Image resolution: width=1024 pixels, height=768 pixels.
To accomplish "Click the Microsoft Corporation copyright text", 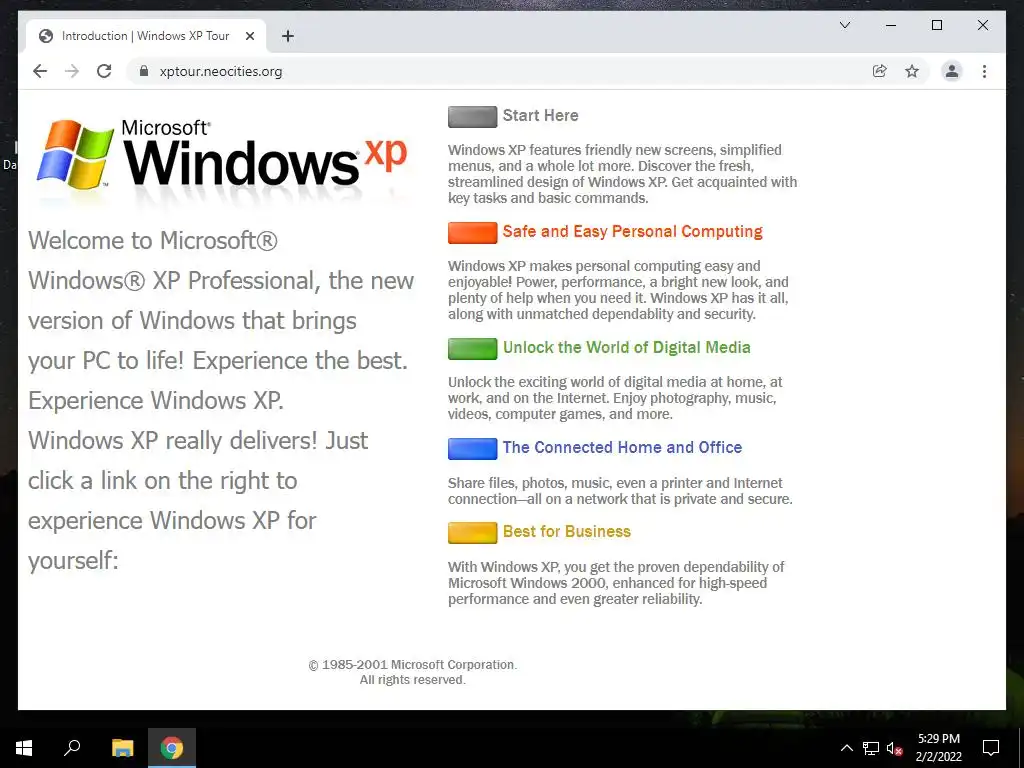I will [413, 665].
